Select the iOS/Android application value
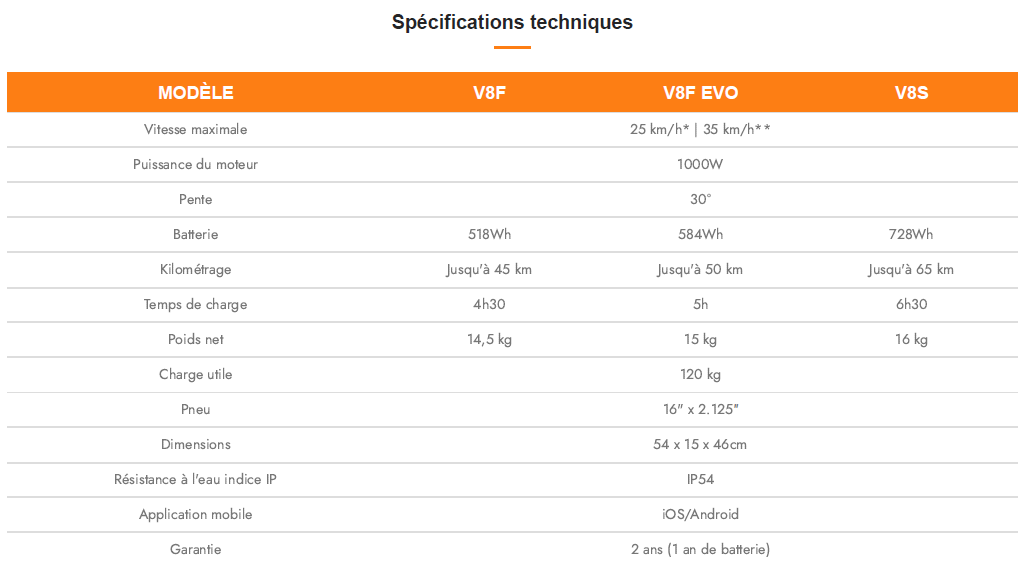Screen dimensions: 1031x567 point(700,514)
